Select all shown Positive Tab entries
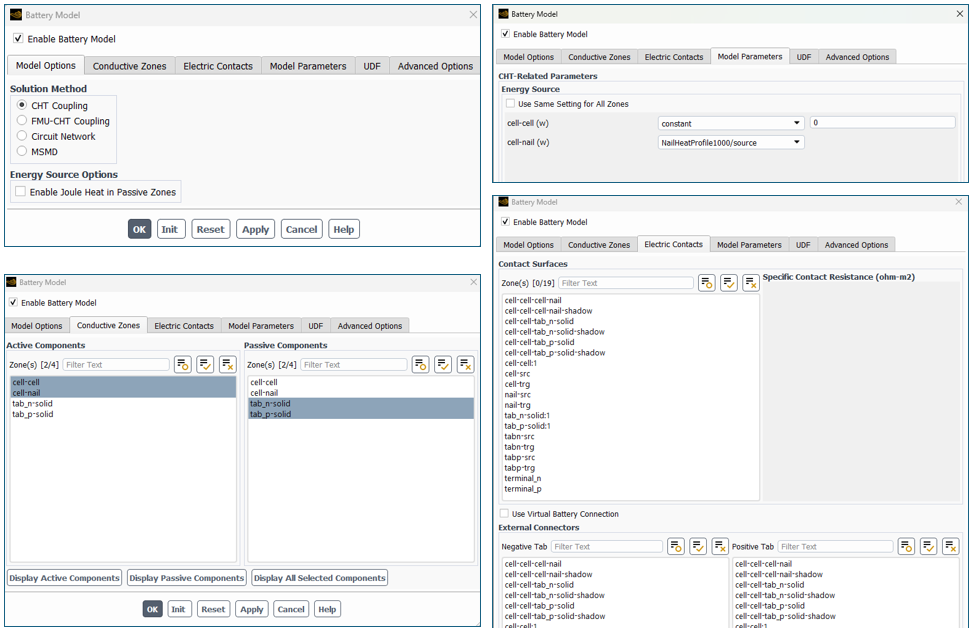 point(929,547)
